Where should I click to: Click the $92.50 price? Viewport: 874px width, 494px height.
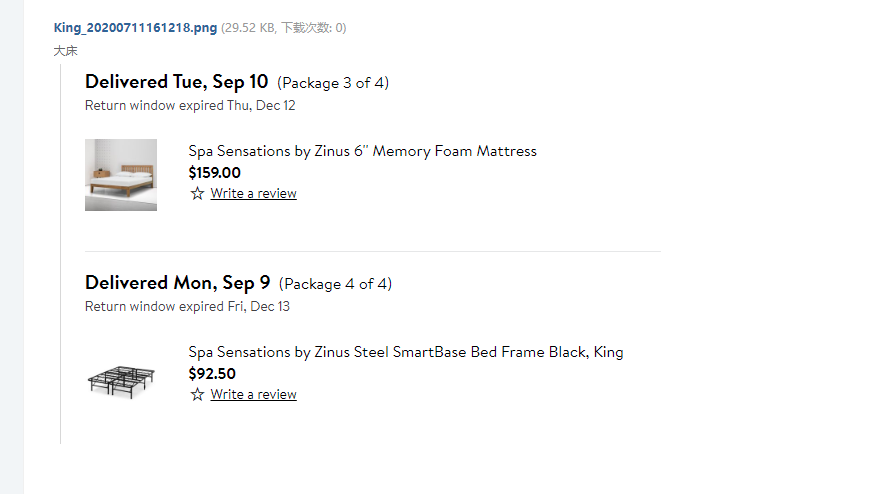(212, 373)
